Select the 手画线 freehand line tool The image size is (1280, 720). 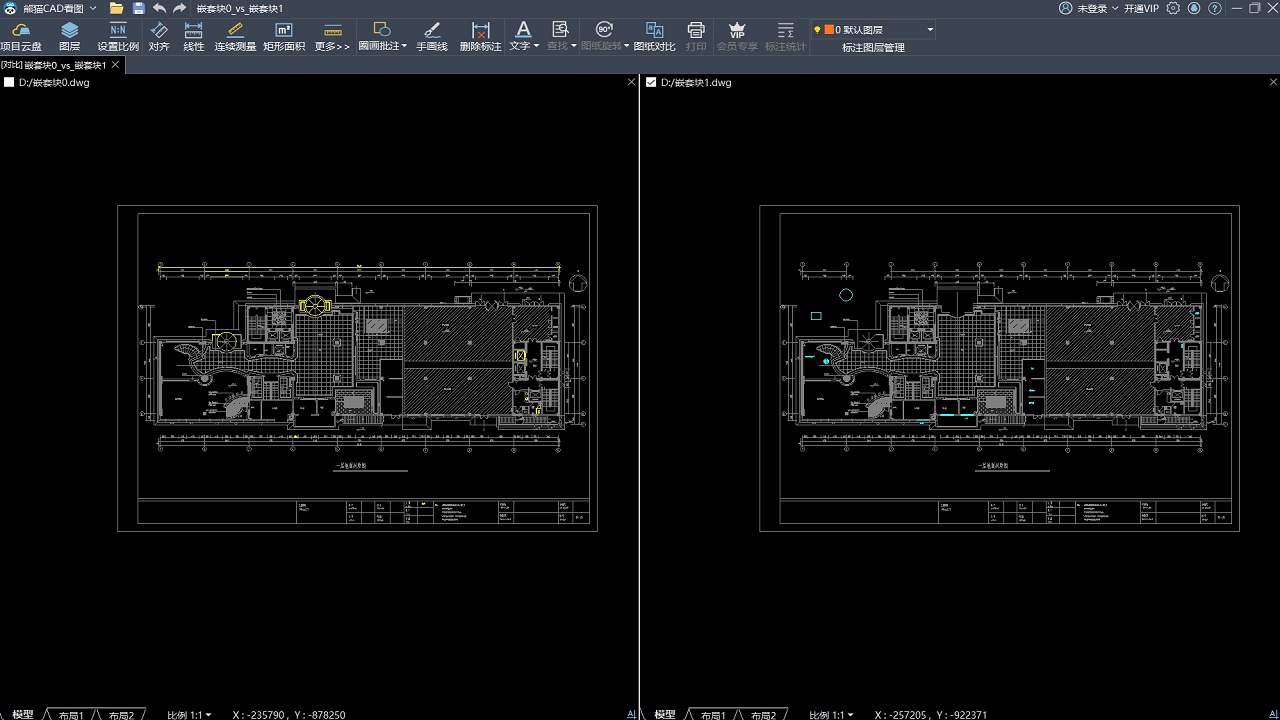[x=432, y=37]
